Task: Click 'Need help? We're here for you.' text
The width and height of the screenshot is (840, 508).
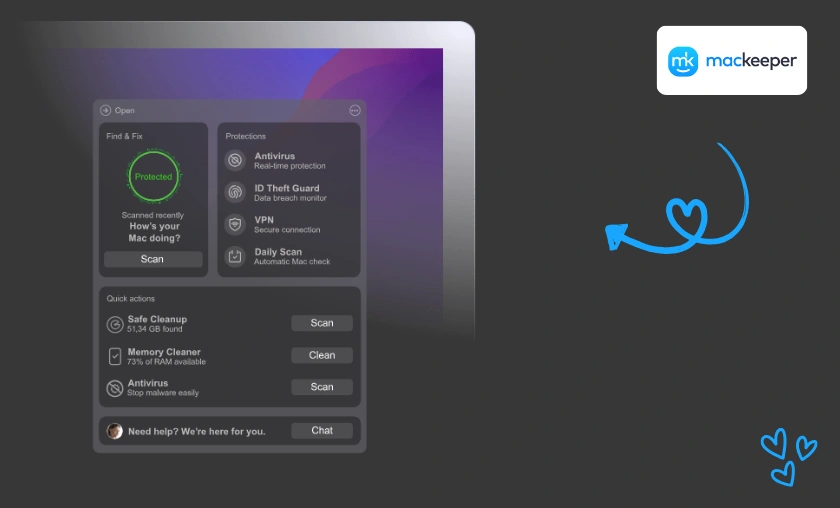Action: point(197,431)
